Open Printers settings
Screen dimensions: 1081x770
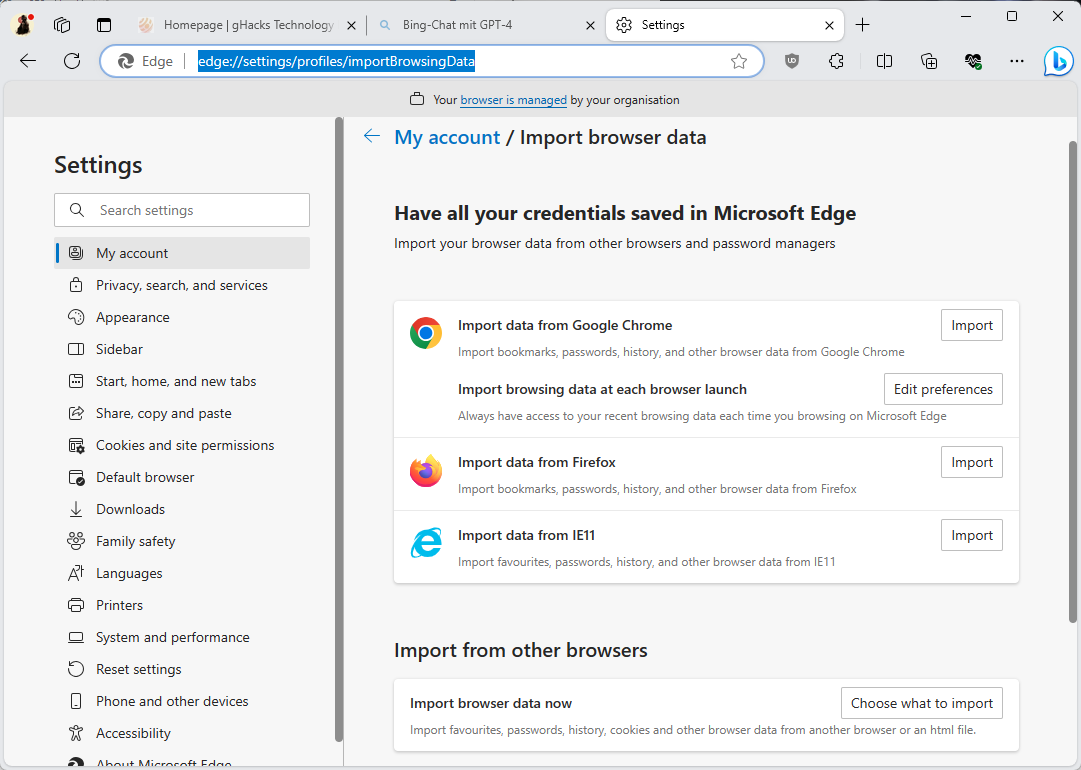tap(182, 605)
